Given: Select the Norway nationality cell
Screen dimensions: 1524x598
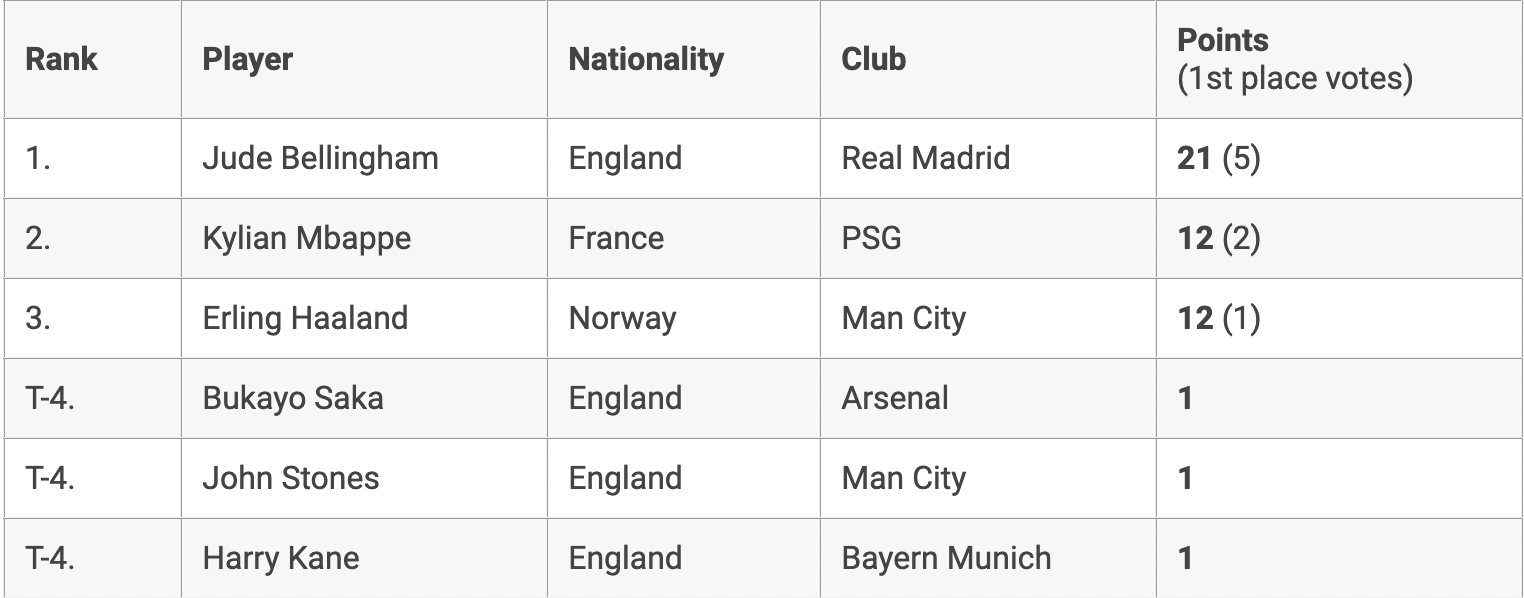Looking at the screenshot, I should (622, 318).
